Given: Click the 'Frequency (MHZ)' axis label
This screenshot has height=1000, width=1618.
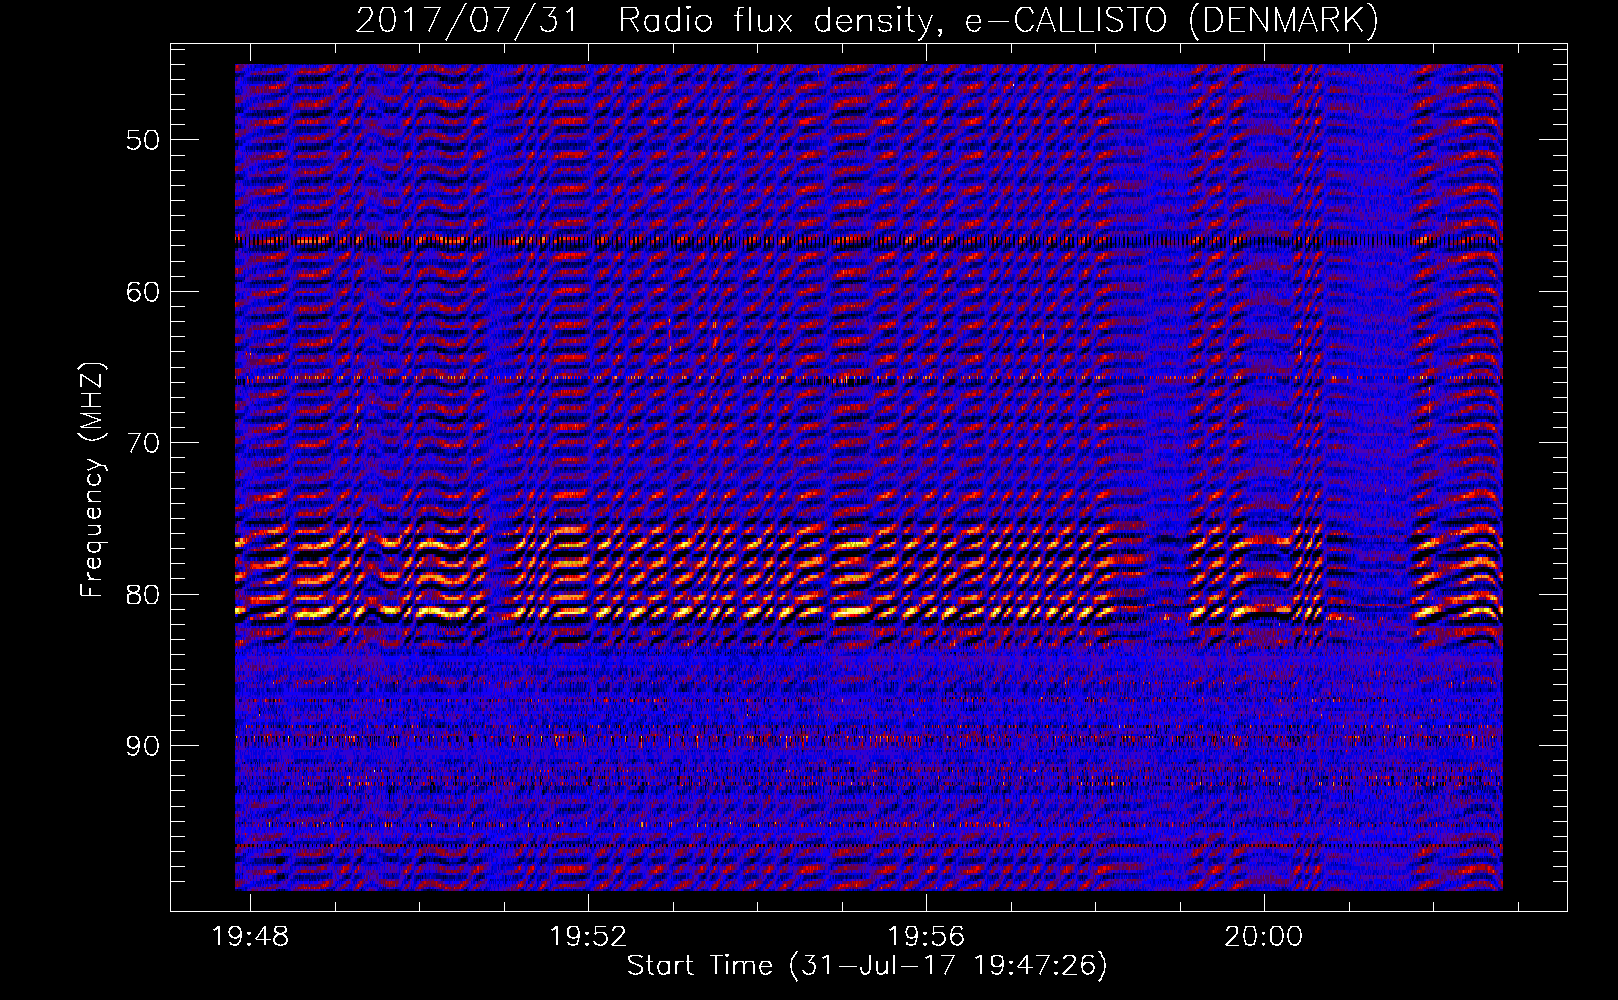Looking at the screenshot, I should pyautogui.click(x=92, y=480).
